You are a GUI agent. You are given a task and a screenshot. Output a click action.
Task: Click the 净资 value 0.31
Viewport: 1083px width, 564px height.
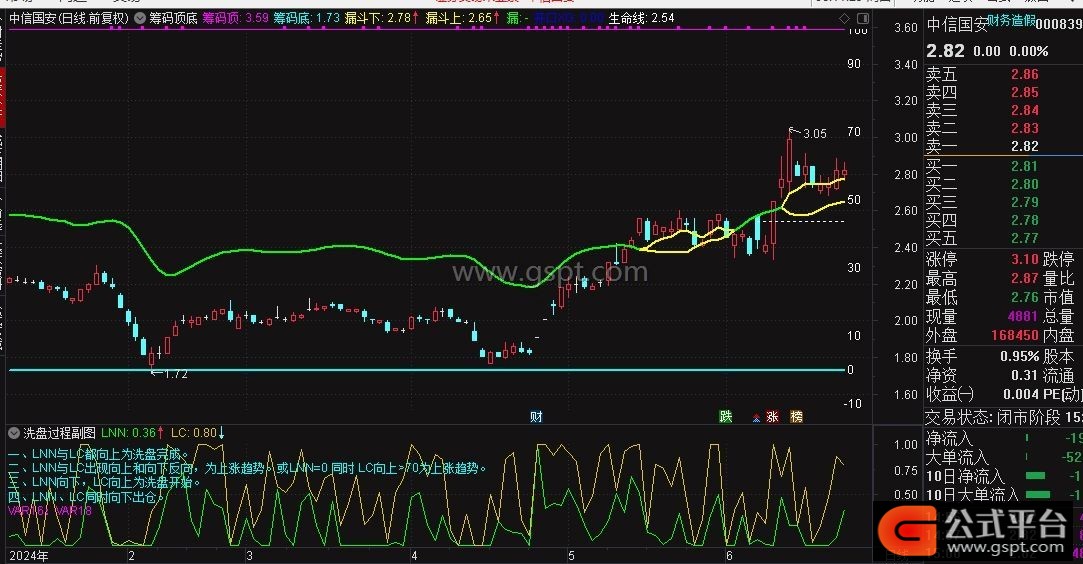[1024, 375]
